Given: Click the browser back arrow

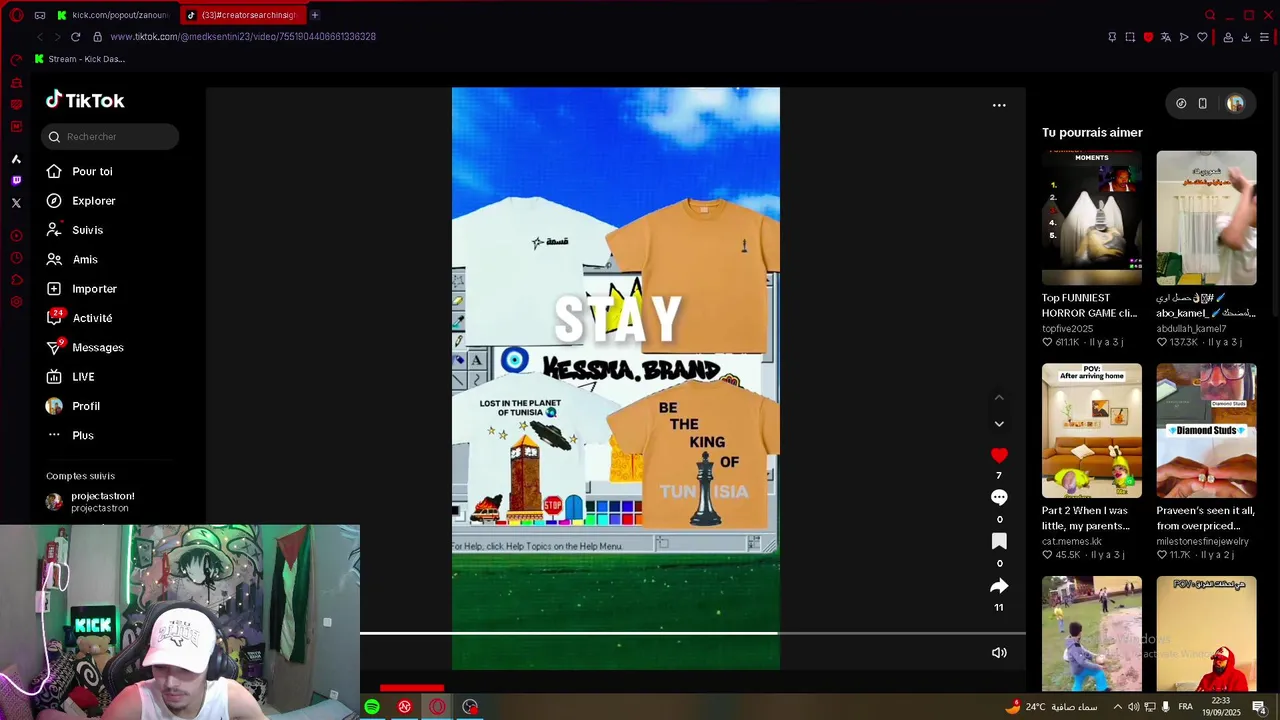Looking at the screenshot, I should coord(40,37).
